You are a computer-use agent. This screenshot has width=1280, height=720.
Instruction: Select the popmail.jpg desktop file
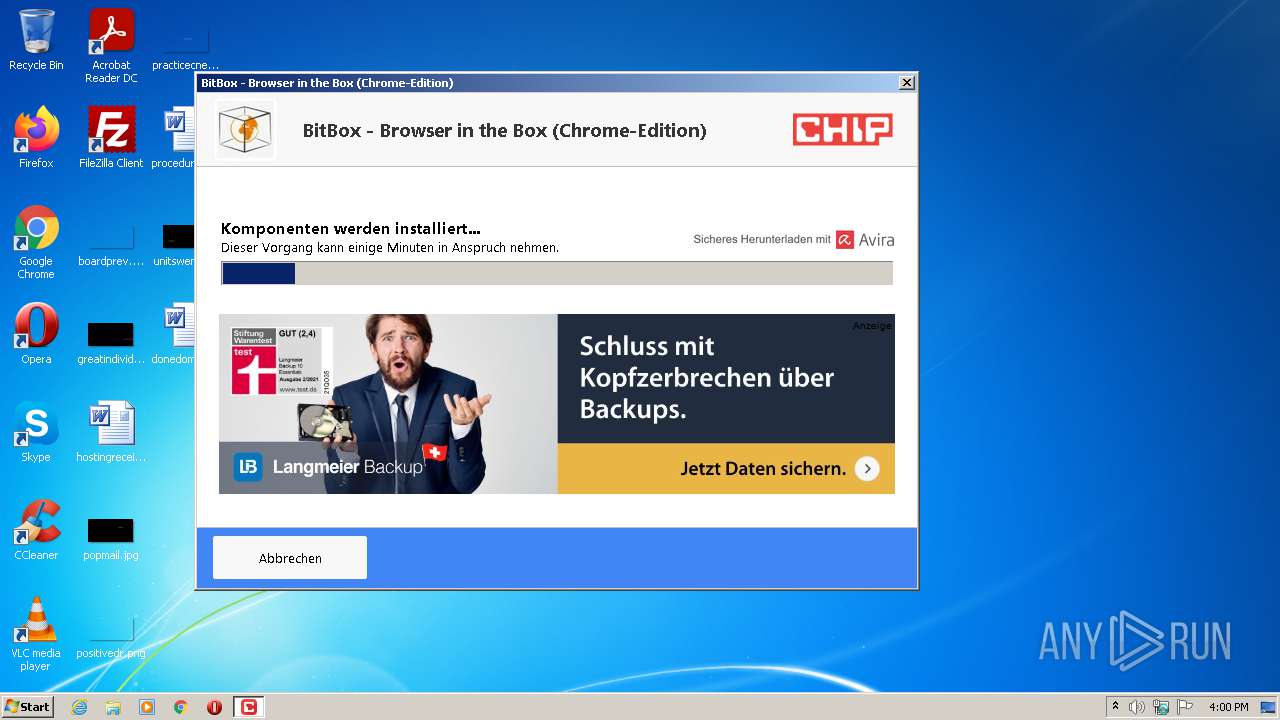coord(111,538)
